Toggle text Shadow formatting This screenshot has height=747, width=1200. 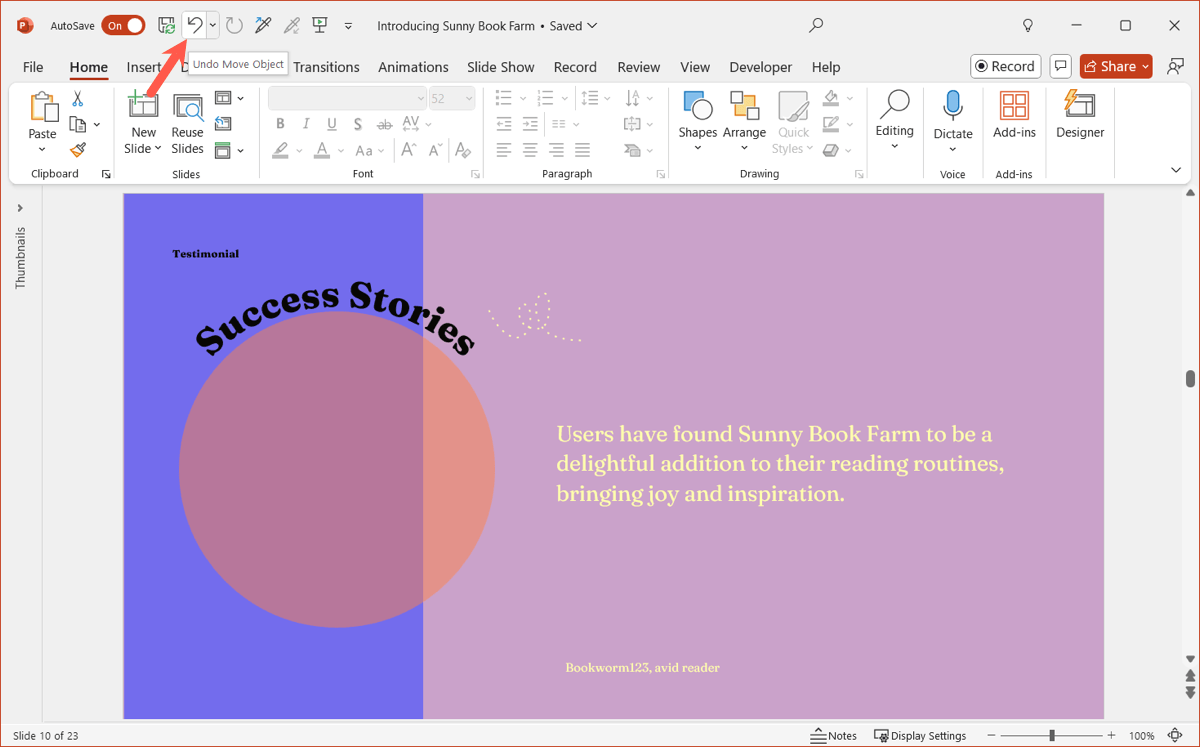point(358,124)
